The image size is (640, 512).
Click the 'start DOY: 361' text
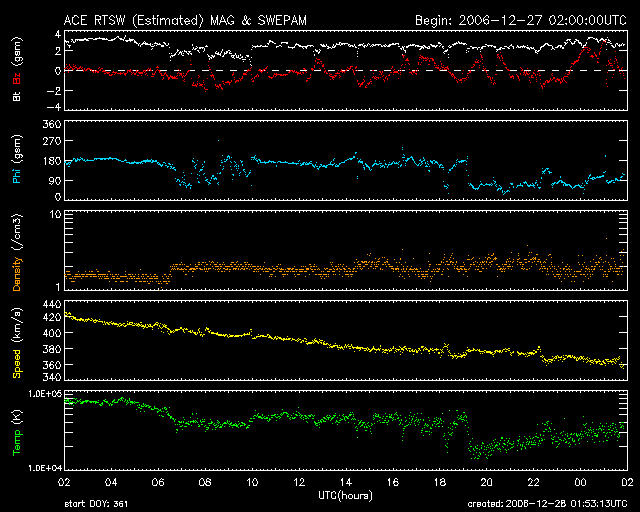click(96, 504)
